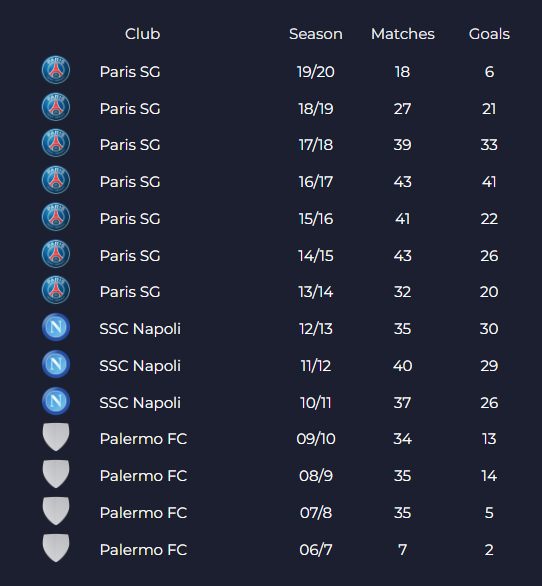Open Paris SG link in 18/19 row
The width and height of the screenshot is (542, 586).
(130, 109)
